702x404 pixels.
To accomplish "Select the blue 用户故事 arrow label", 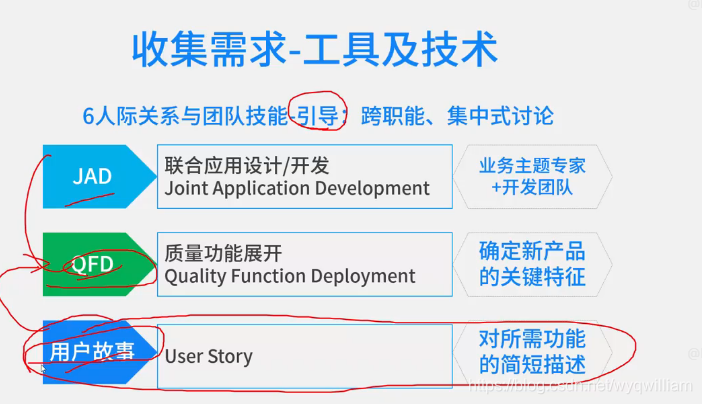I will pos(99,352).
